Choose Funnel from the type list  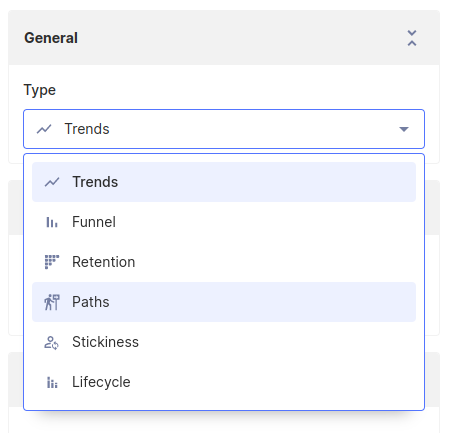[x=224, y=222]
